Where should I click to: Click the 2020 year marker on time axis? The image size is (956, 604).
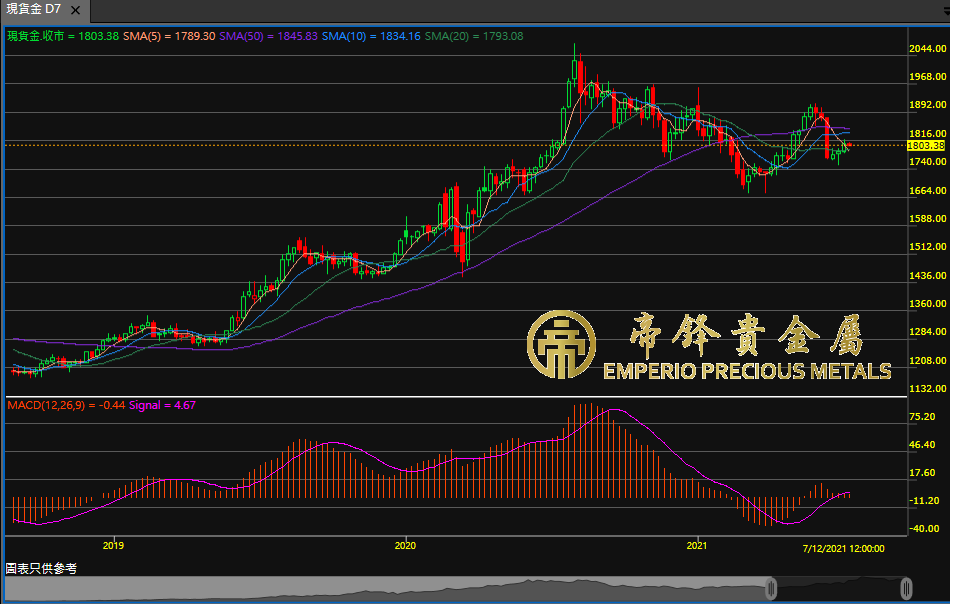(405, 546)
